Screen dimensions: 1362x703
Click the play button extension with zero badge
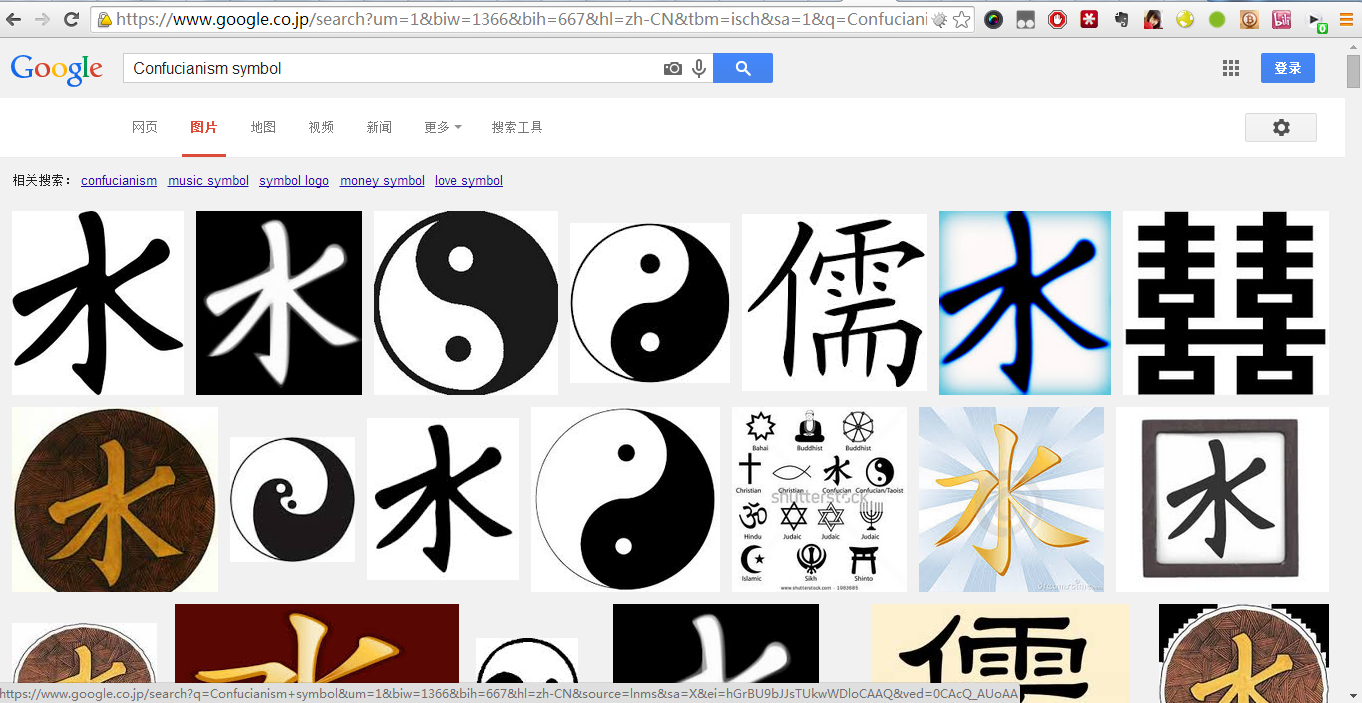point(1317,20)
